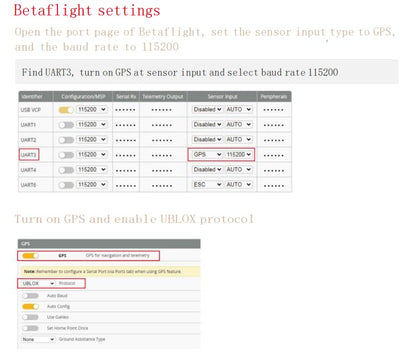416x364 pixels.
Task: Click the Configuration/MSP column header
Action: 83,97
